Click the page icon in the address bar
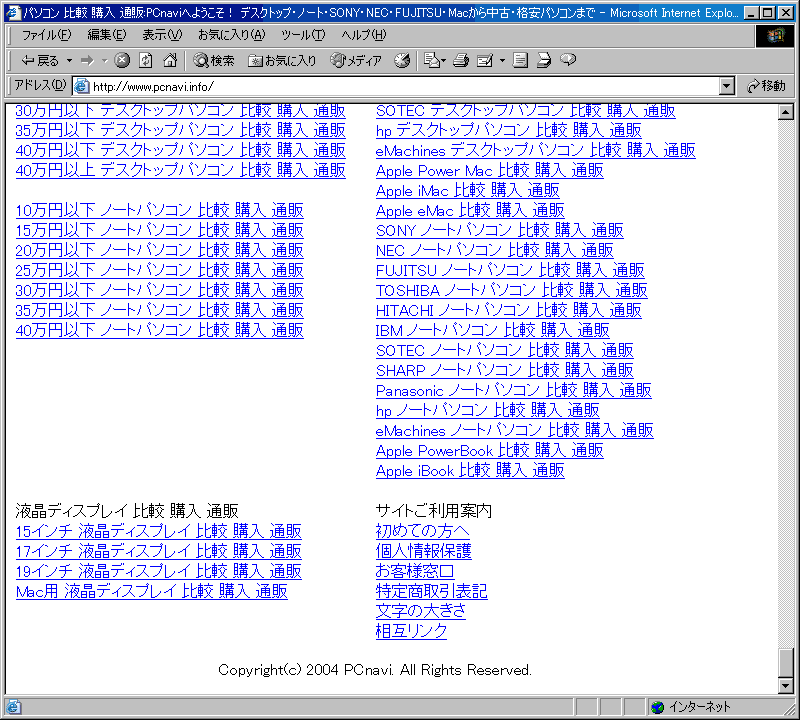This screenshot has width=800, height=720. coord(81,86)
